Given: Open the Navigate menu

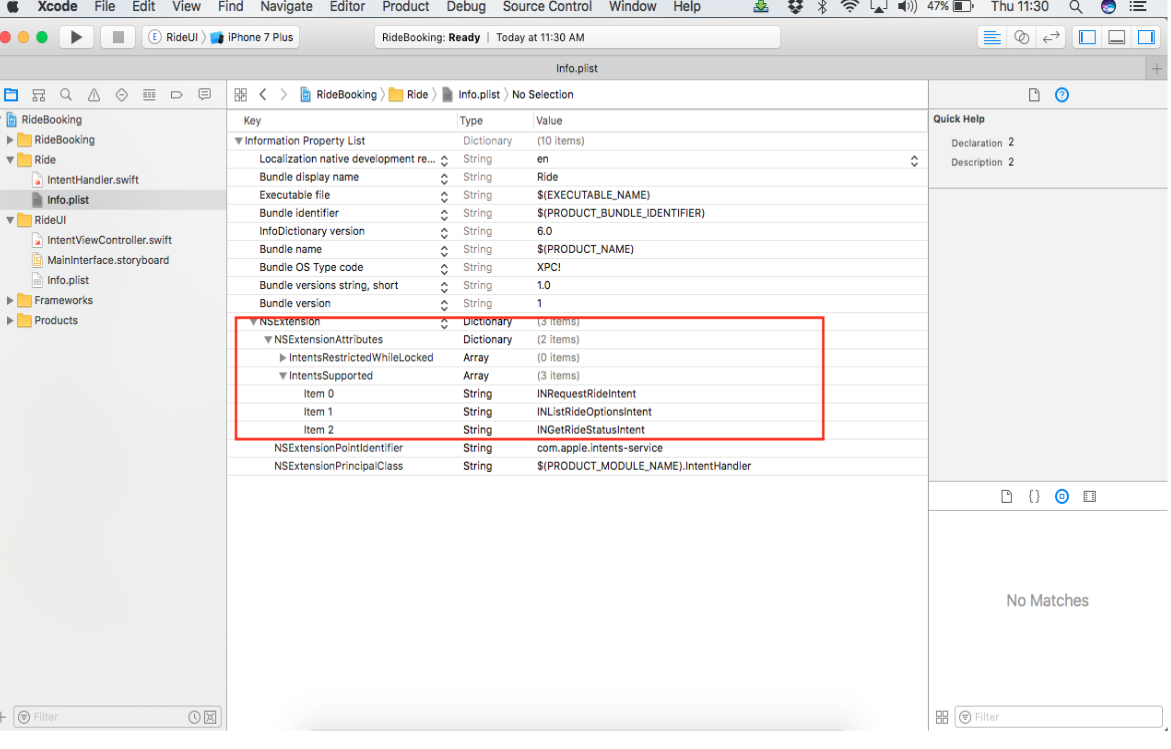Looking at the screenshot, I should (x=286, y=7).
